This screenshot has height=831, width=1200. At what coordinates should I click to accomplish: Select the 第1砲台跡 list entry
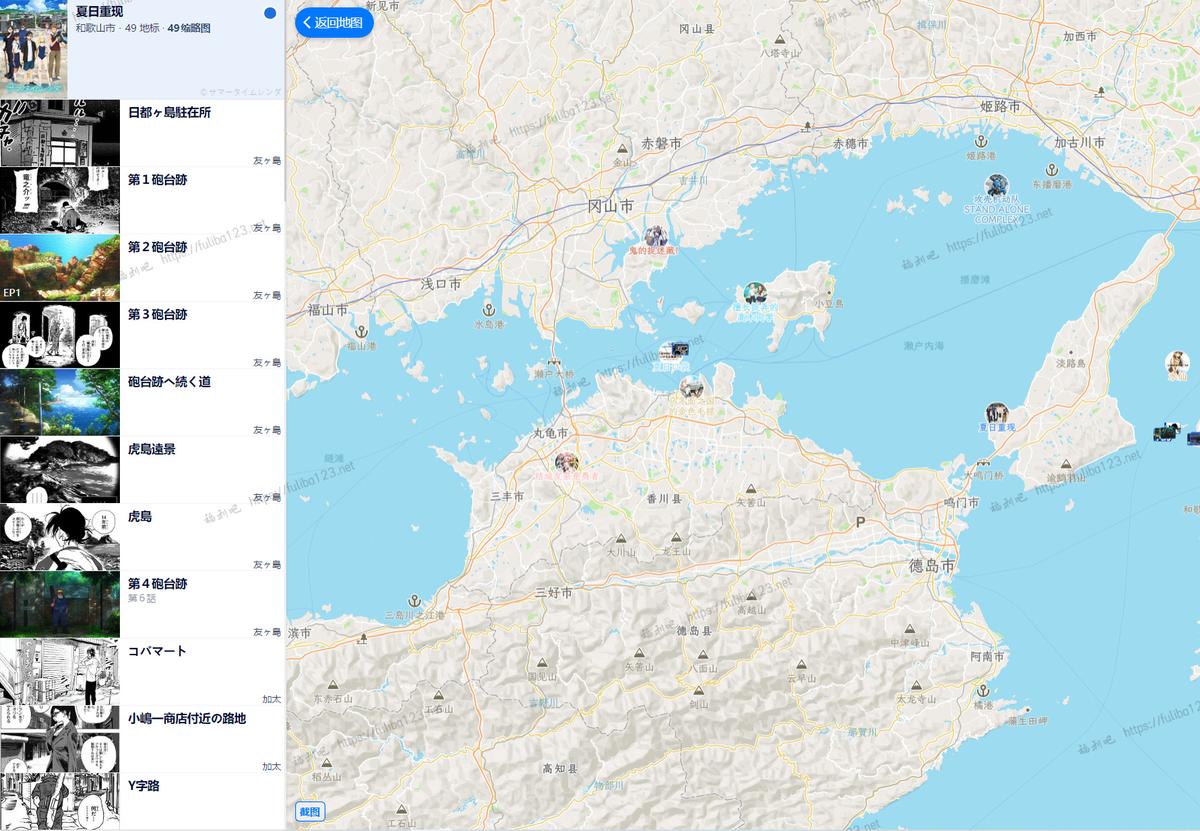[142, 200]
